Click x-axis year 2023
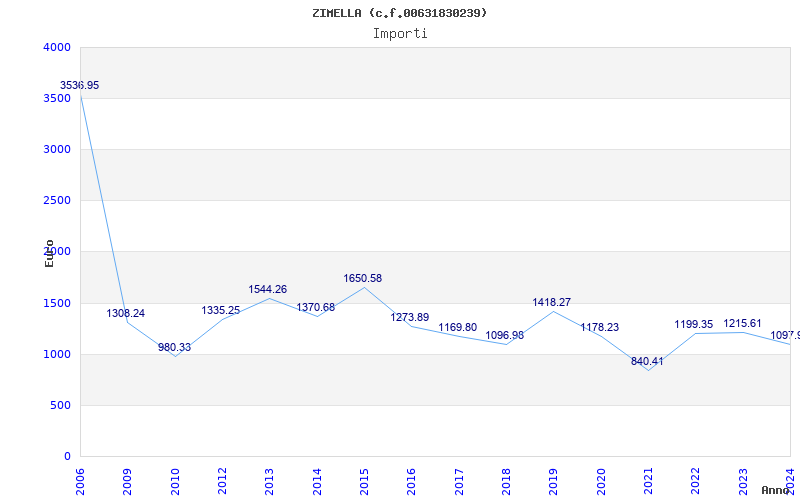The width and height of the screenshot is (800, 500). (x=743, y=482)
